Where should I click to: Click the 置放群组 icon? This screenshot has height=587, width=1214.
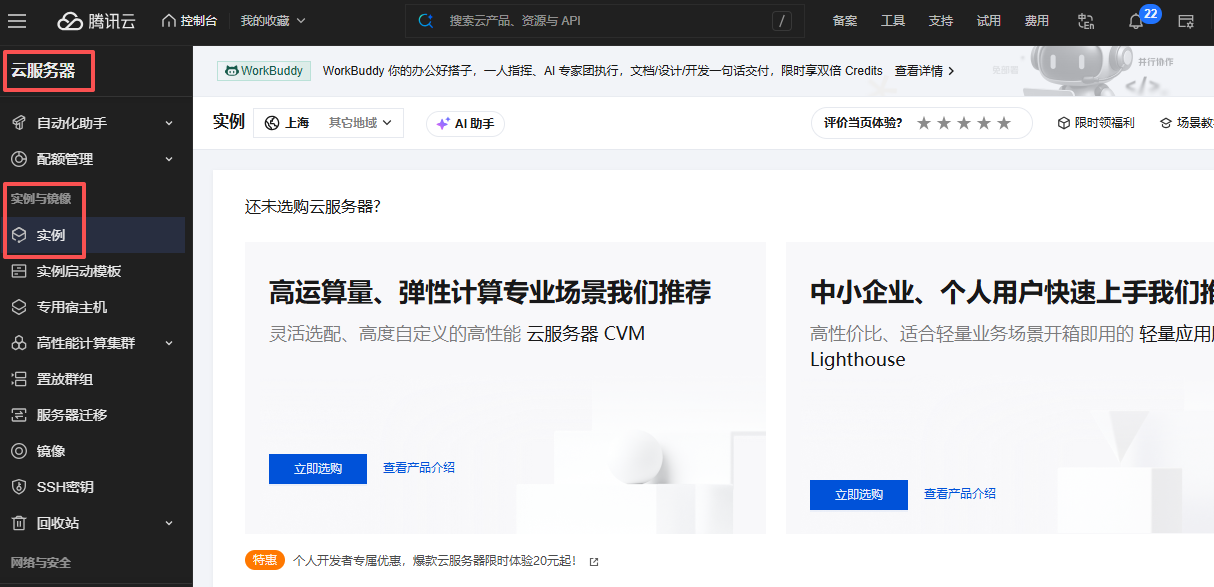[18, 379]
